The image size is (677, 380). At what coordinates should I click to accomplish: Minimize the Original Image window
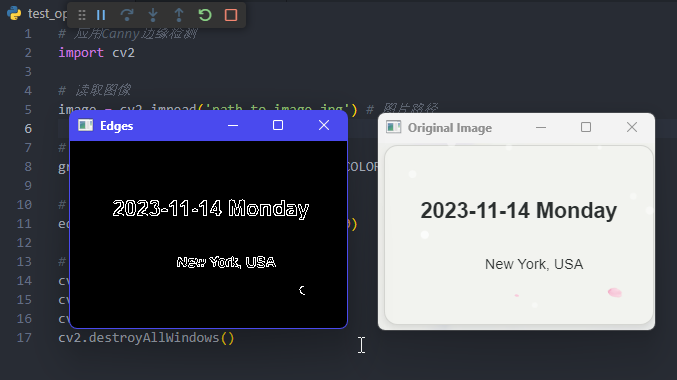[541, 127]
